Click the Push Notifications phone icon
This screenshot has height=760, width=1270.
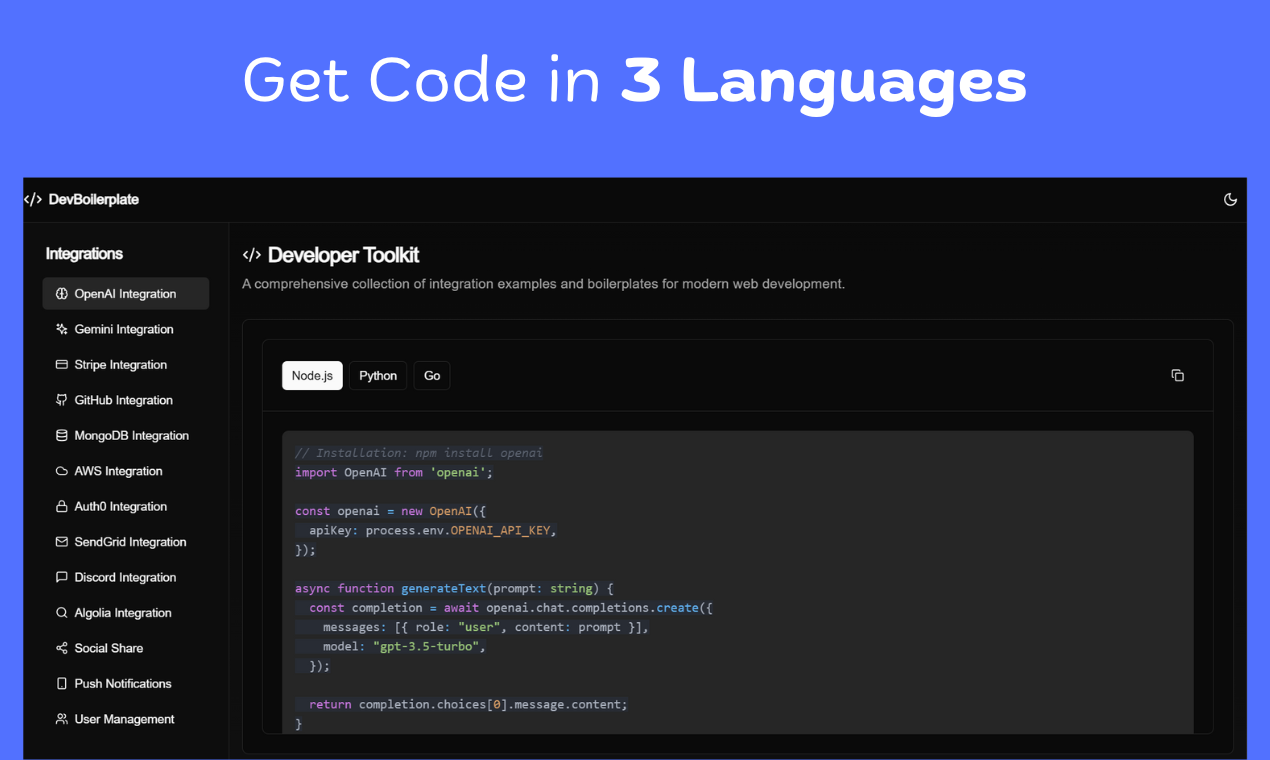click(x=62, y=684)
